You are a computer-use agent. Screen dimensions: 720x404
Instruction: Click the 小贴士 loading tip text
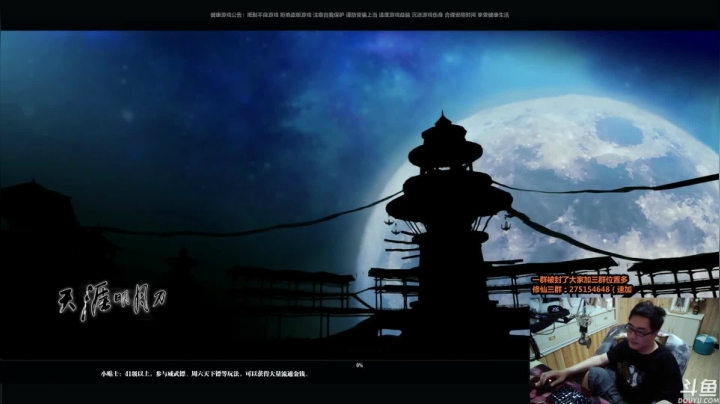coord(204,374)
